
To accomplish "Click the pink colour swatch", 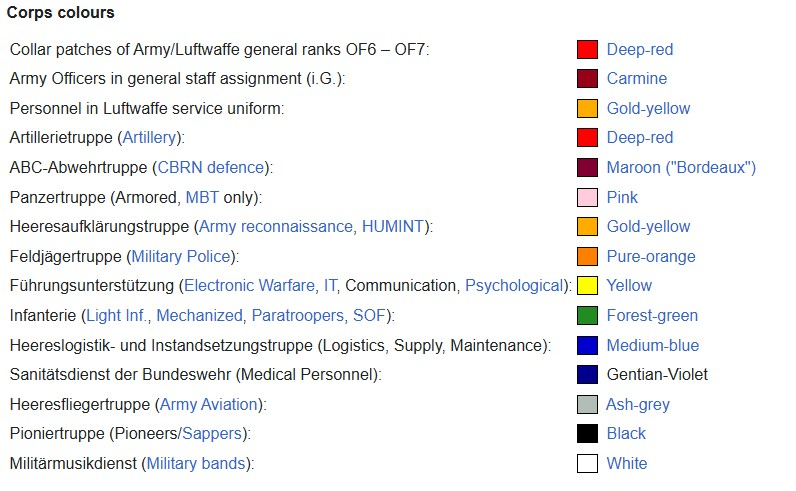I will pyautogui.click(x=587, y=198).
